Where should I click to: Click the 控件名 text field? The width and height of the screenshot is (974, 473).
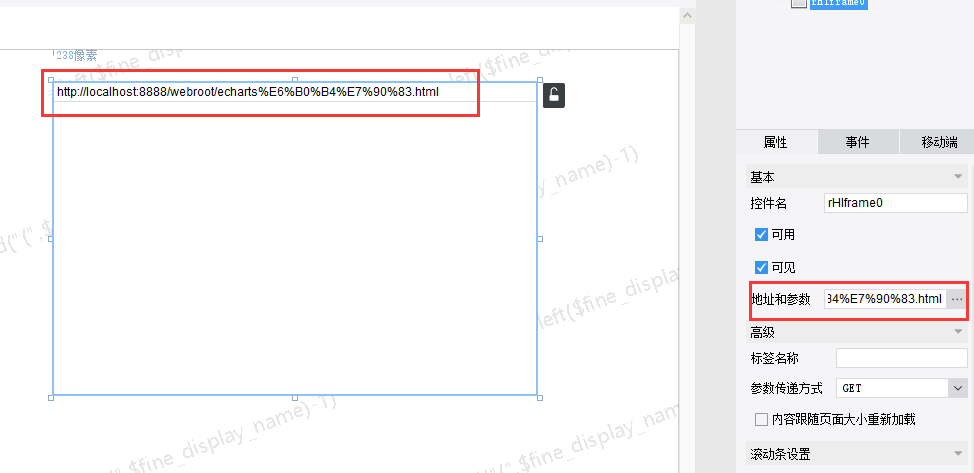pyautogui.click(x=896, y=203)
